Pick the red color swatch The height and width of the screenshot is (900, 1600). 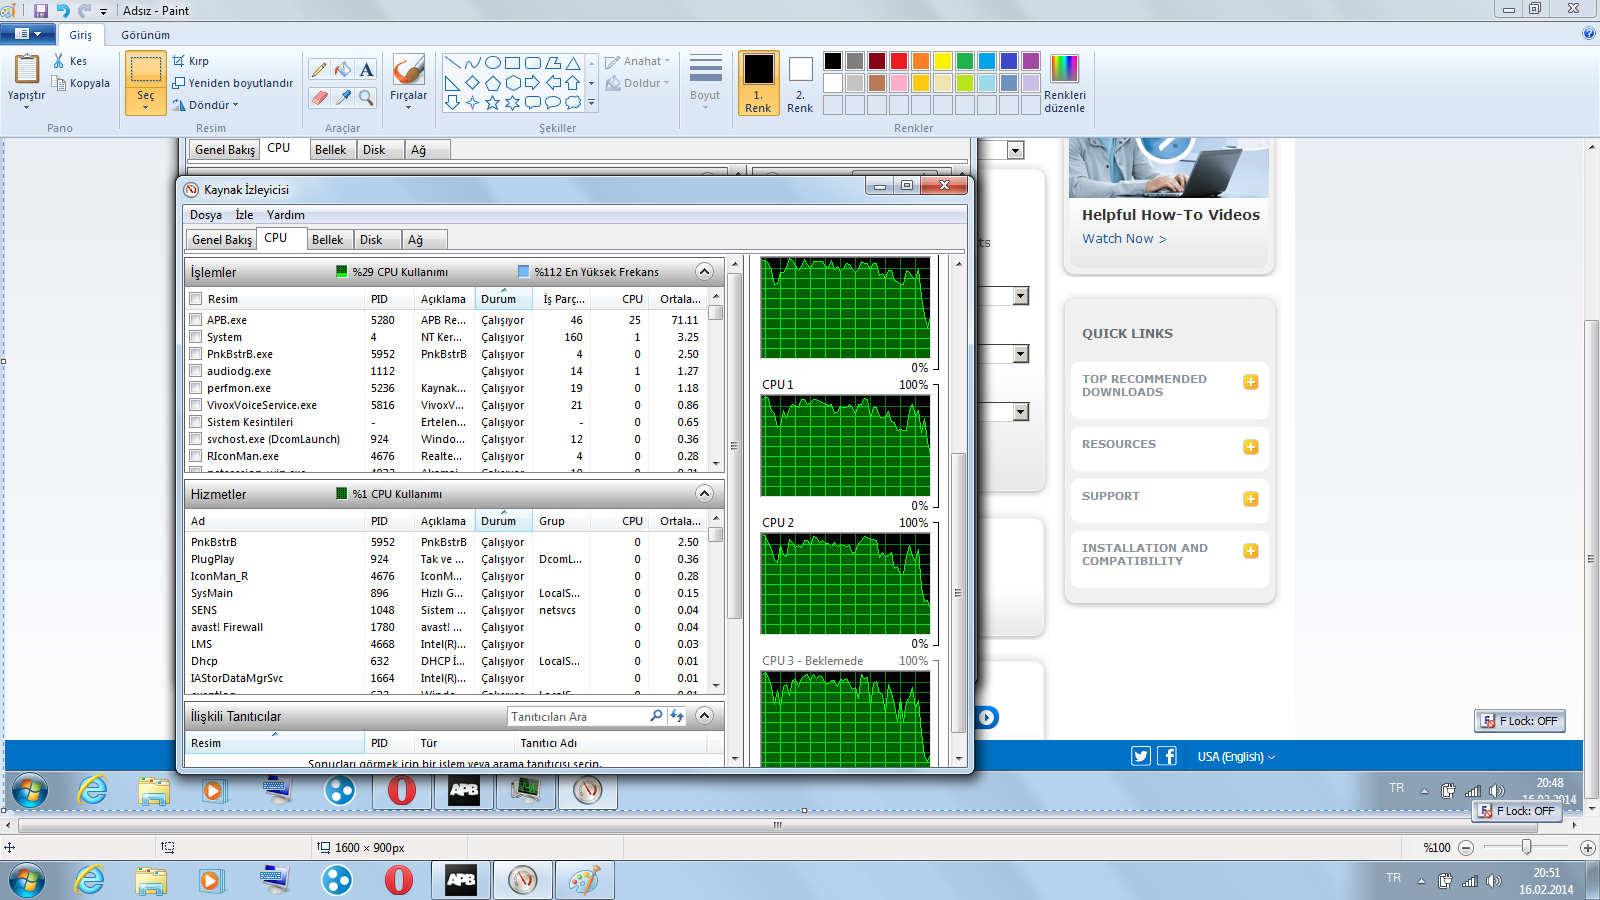point(899,61)
